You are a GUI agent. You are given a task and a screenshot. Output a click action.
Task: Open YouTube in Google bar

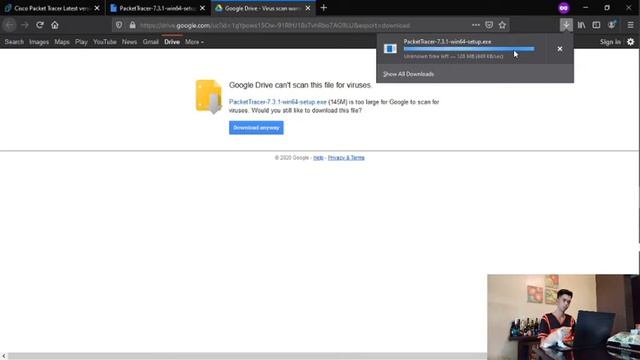point(104,42)
